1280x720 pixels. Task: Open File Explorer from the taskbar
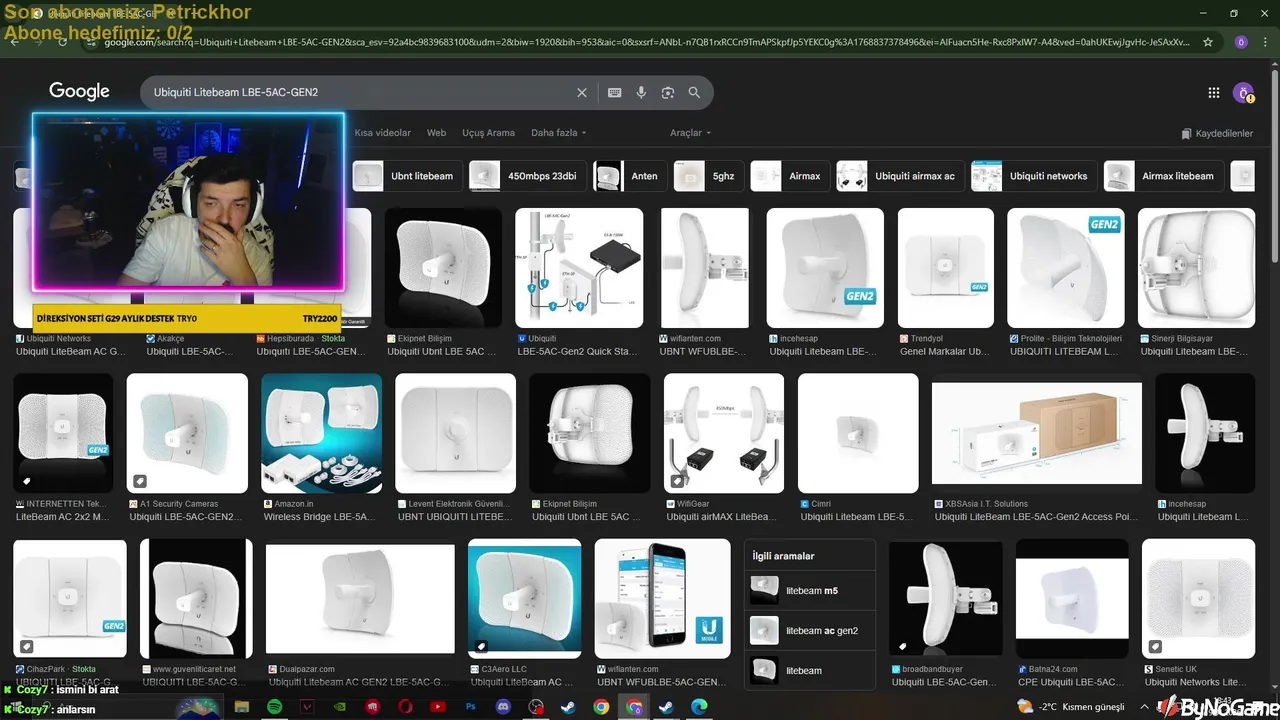[x=241, y=707]
